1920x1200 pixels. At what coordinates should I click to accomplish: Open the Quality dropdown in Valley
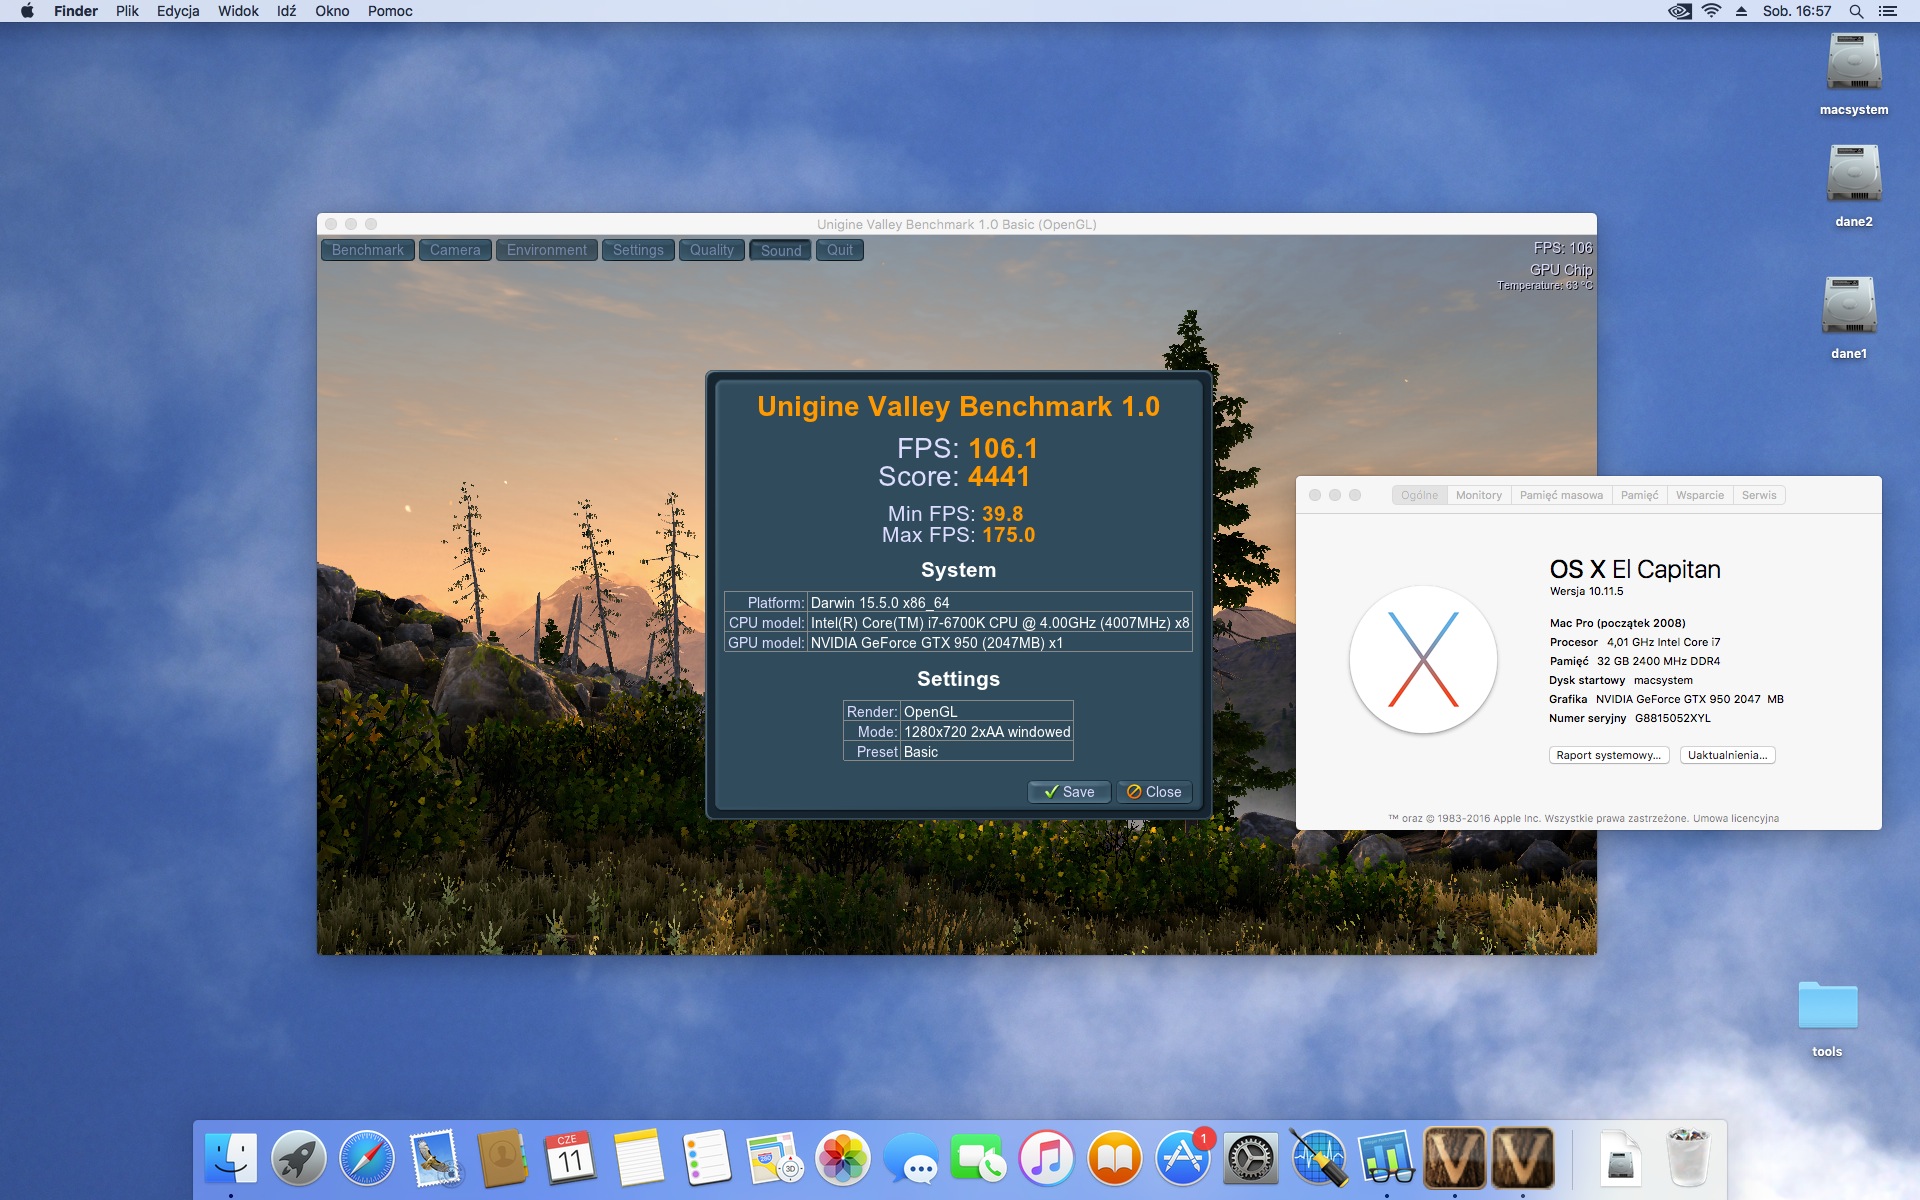[x=711, y=250]
